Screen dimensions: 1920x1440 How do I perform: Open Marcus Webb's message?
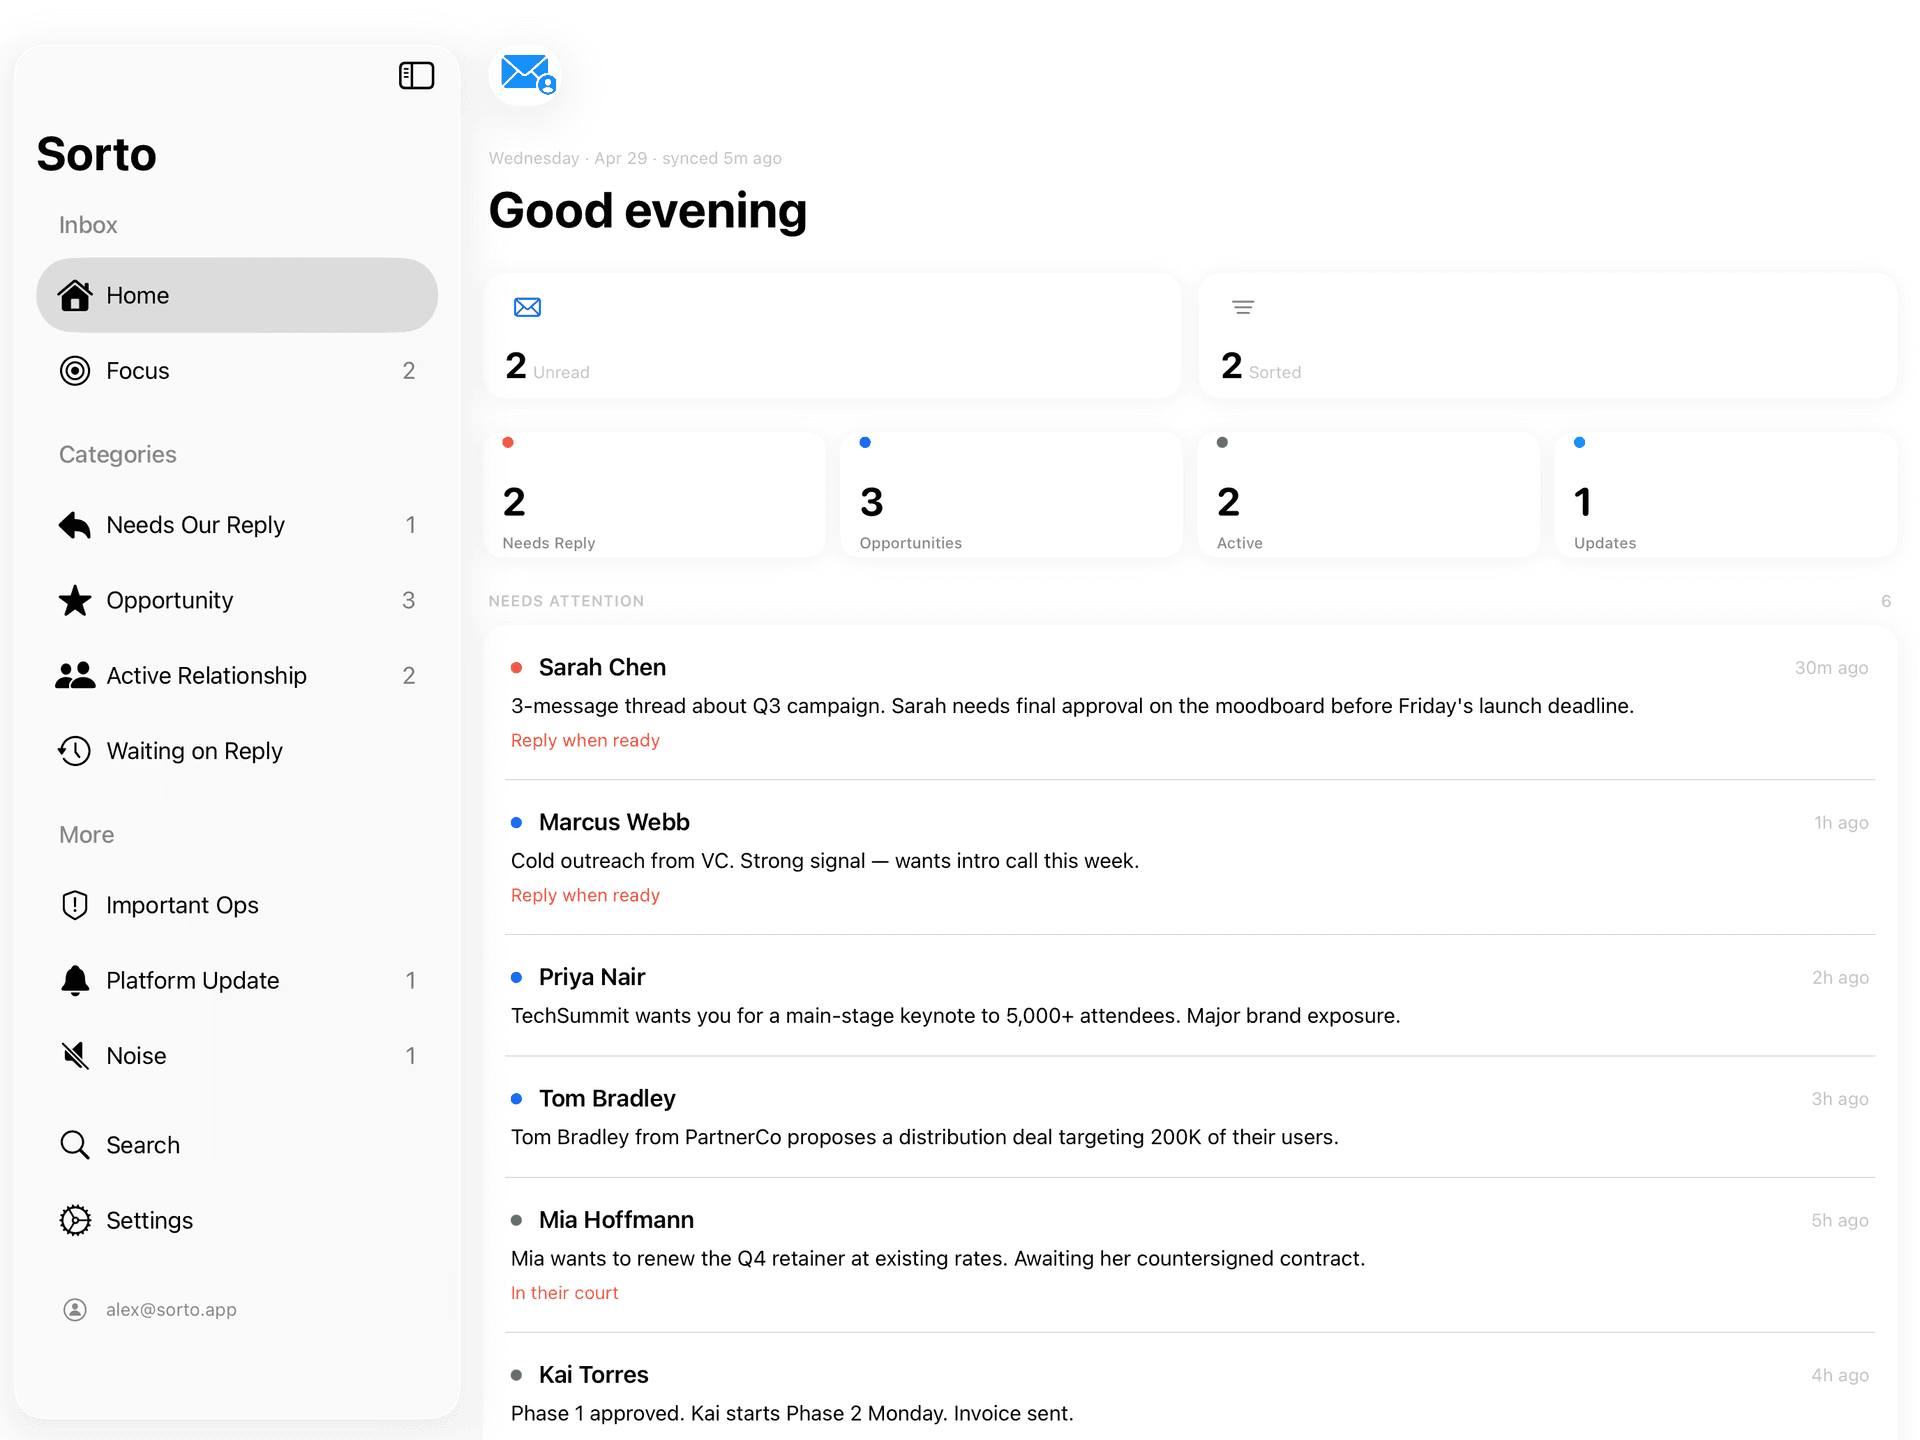pos(1190,858)
